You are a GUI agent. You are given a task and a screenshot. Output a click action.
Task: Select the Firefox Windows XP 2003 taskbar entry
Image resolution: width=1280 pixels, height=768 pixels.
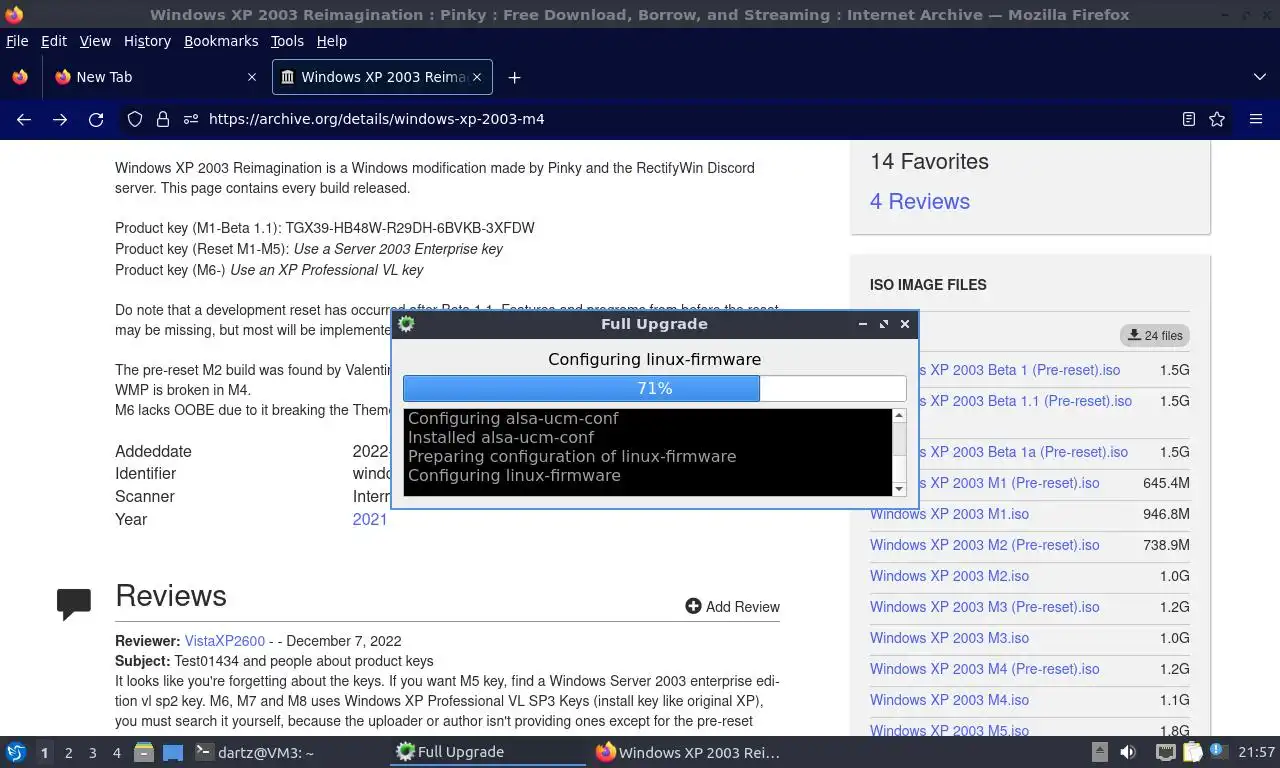[690, 752]
